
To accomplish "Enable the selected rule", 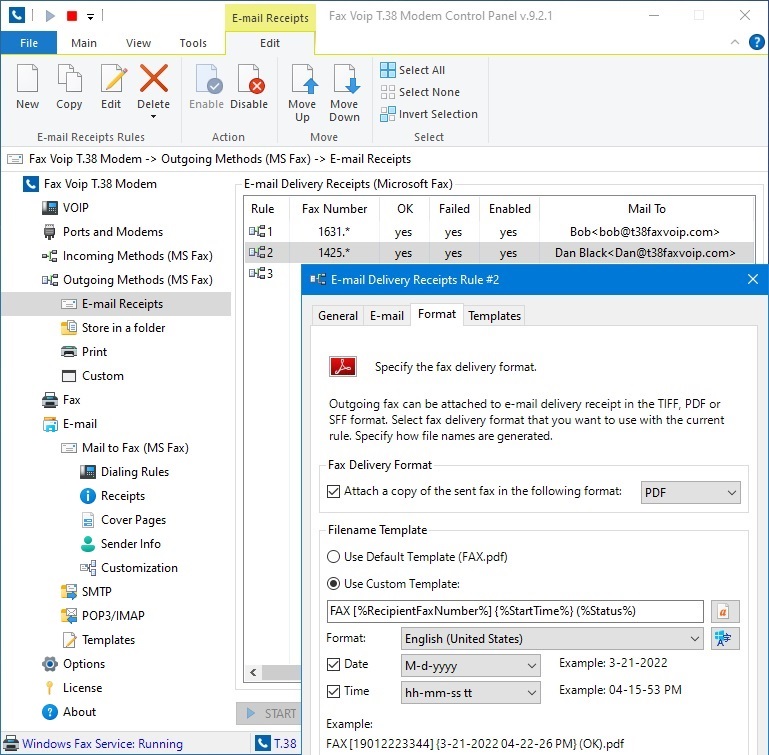I will tap(206, 87).
